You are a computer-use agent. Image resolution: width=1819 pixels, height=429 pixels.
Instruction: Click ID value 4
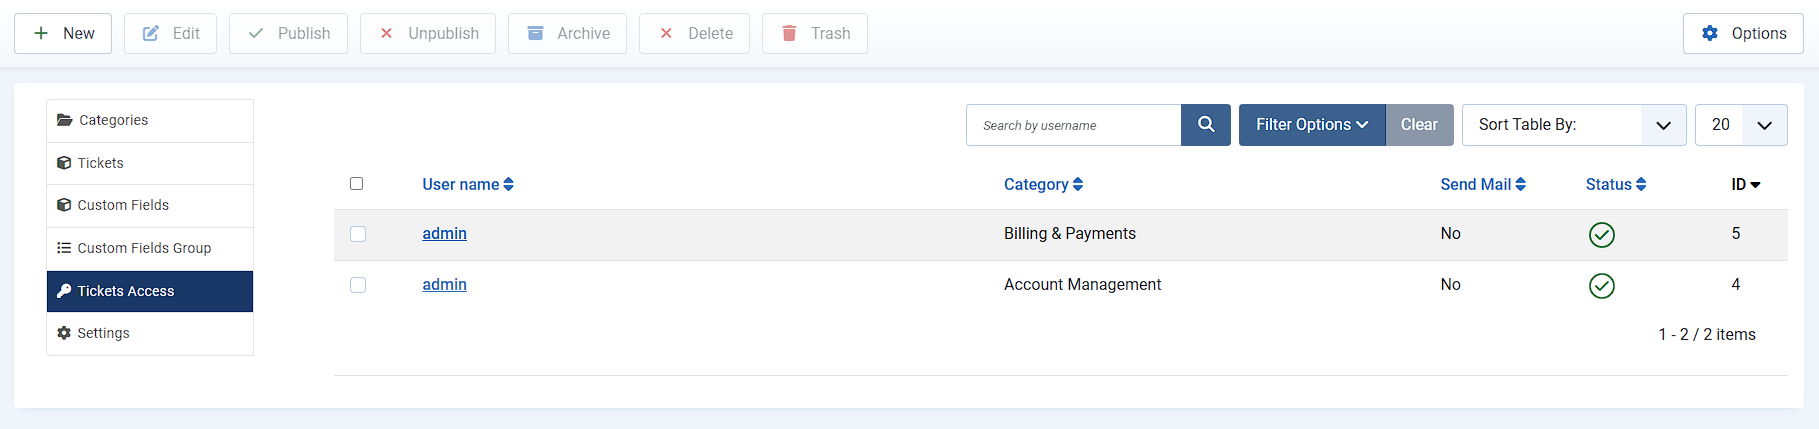click(1736, 284)
